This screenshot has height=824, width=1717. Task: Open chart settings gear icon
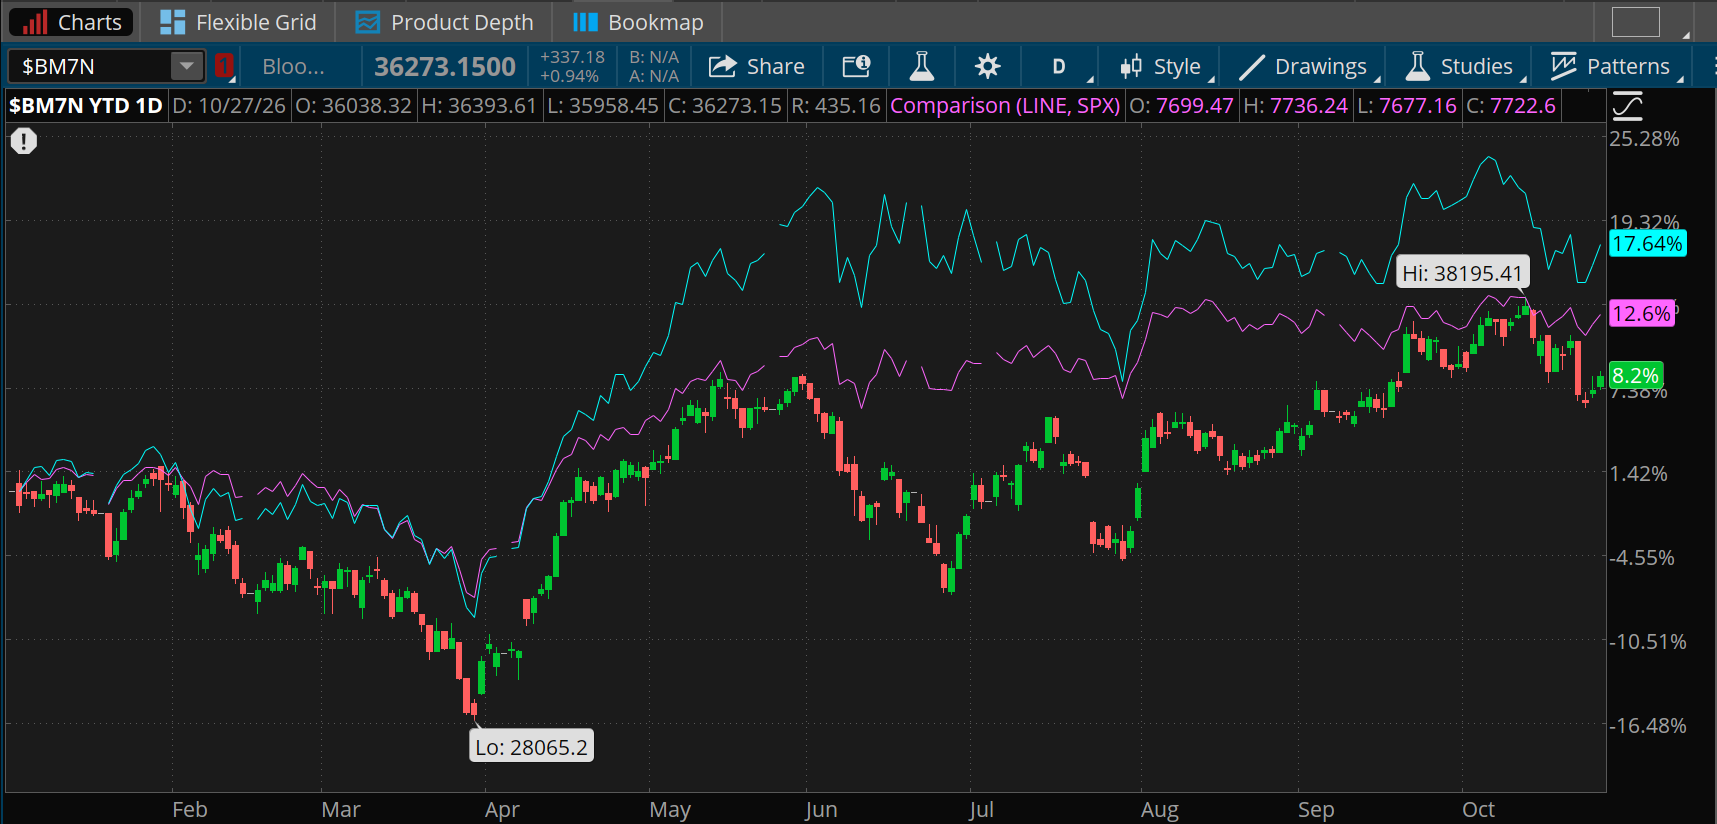pos(987,66)
